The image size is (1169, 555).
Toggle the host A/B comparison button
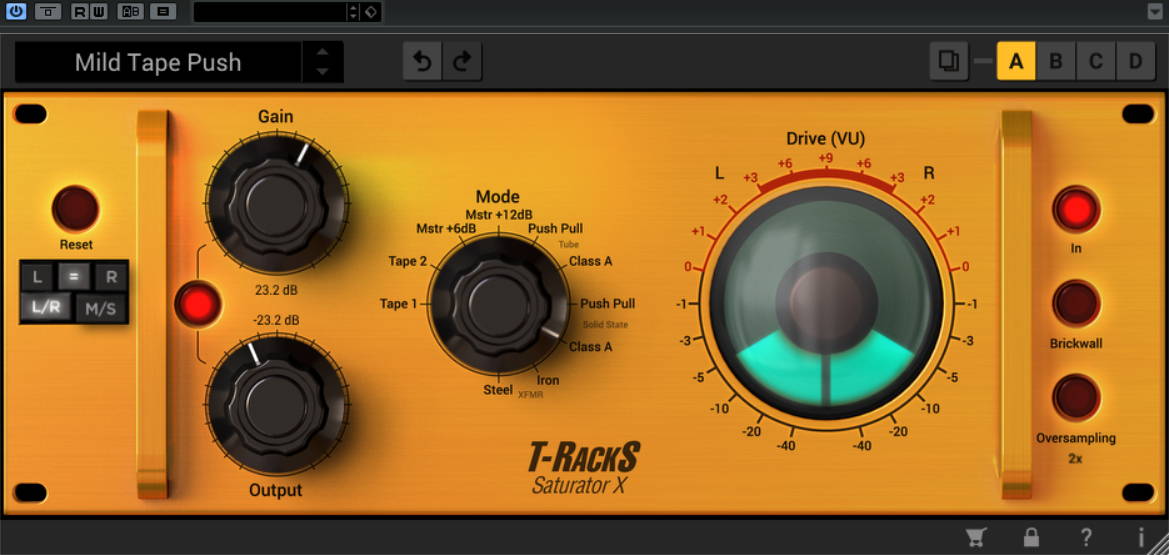(x=130, y=11)
